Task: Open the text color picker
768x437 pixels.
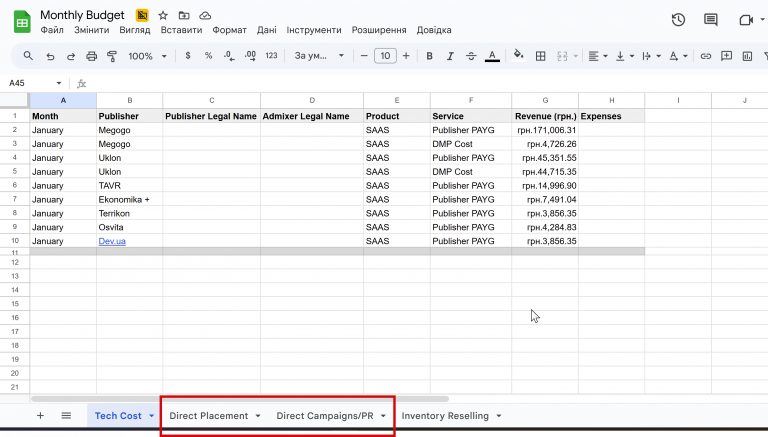Action: (x=492, y=56)
